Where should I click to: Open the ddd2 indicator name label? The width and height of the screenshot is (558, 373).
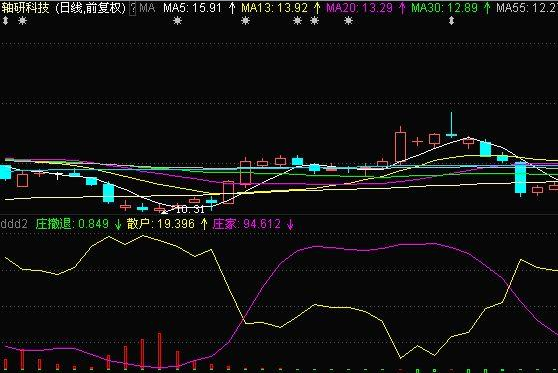(14, 224)
